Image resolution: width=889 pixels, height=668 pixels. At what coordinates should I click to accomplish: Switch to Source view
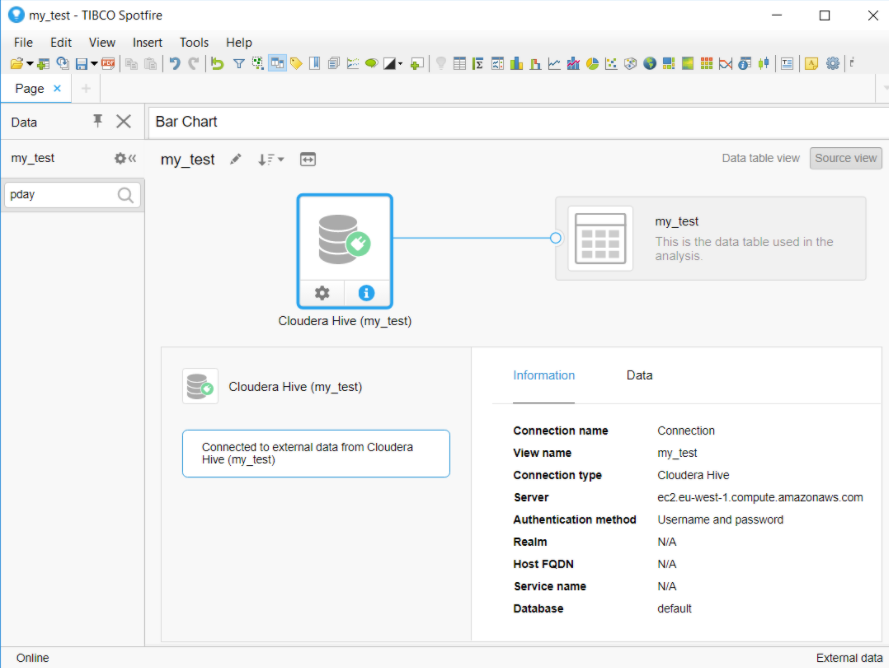click(x=846, y=158)
